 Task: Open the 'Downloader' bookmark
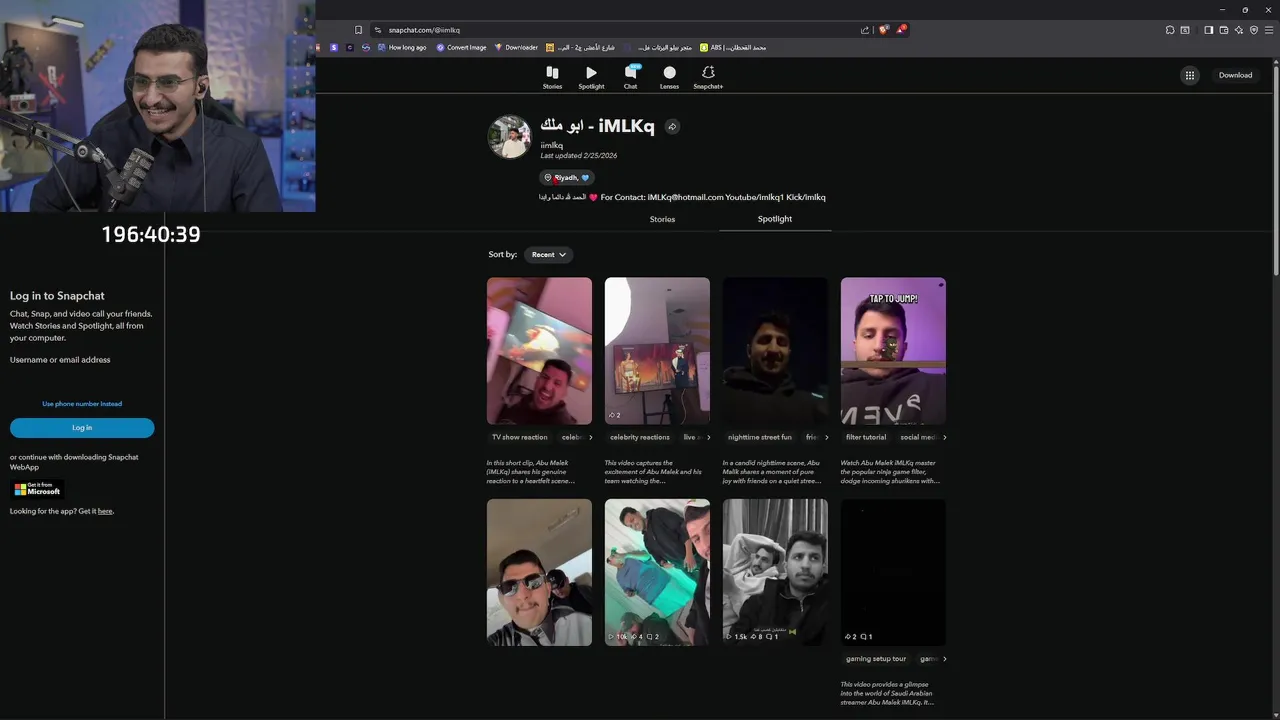pos(516,47)
